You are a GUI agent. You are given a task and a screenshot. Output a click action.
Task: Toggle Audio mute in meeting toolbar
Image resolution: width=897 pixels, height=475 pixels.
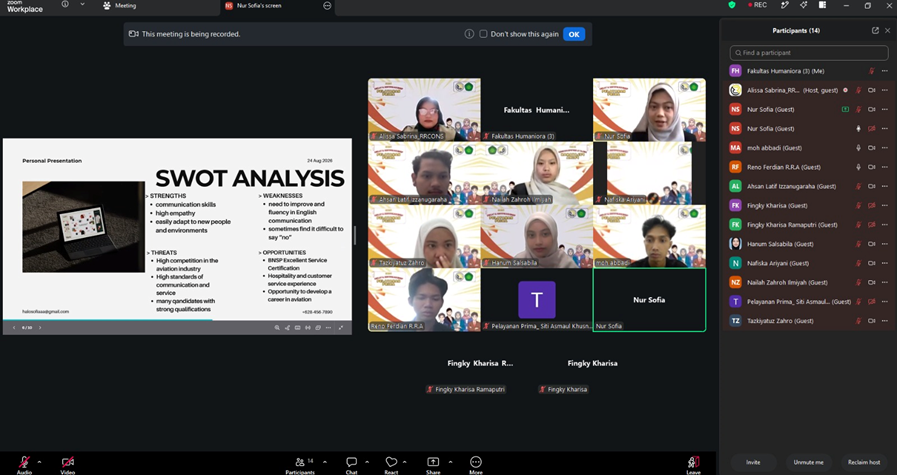[x=24, y=465]
